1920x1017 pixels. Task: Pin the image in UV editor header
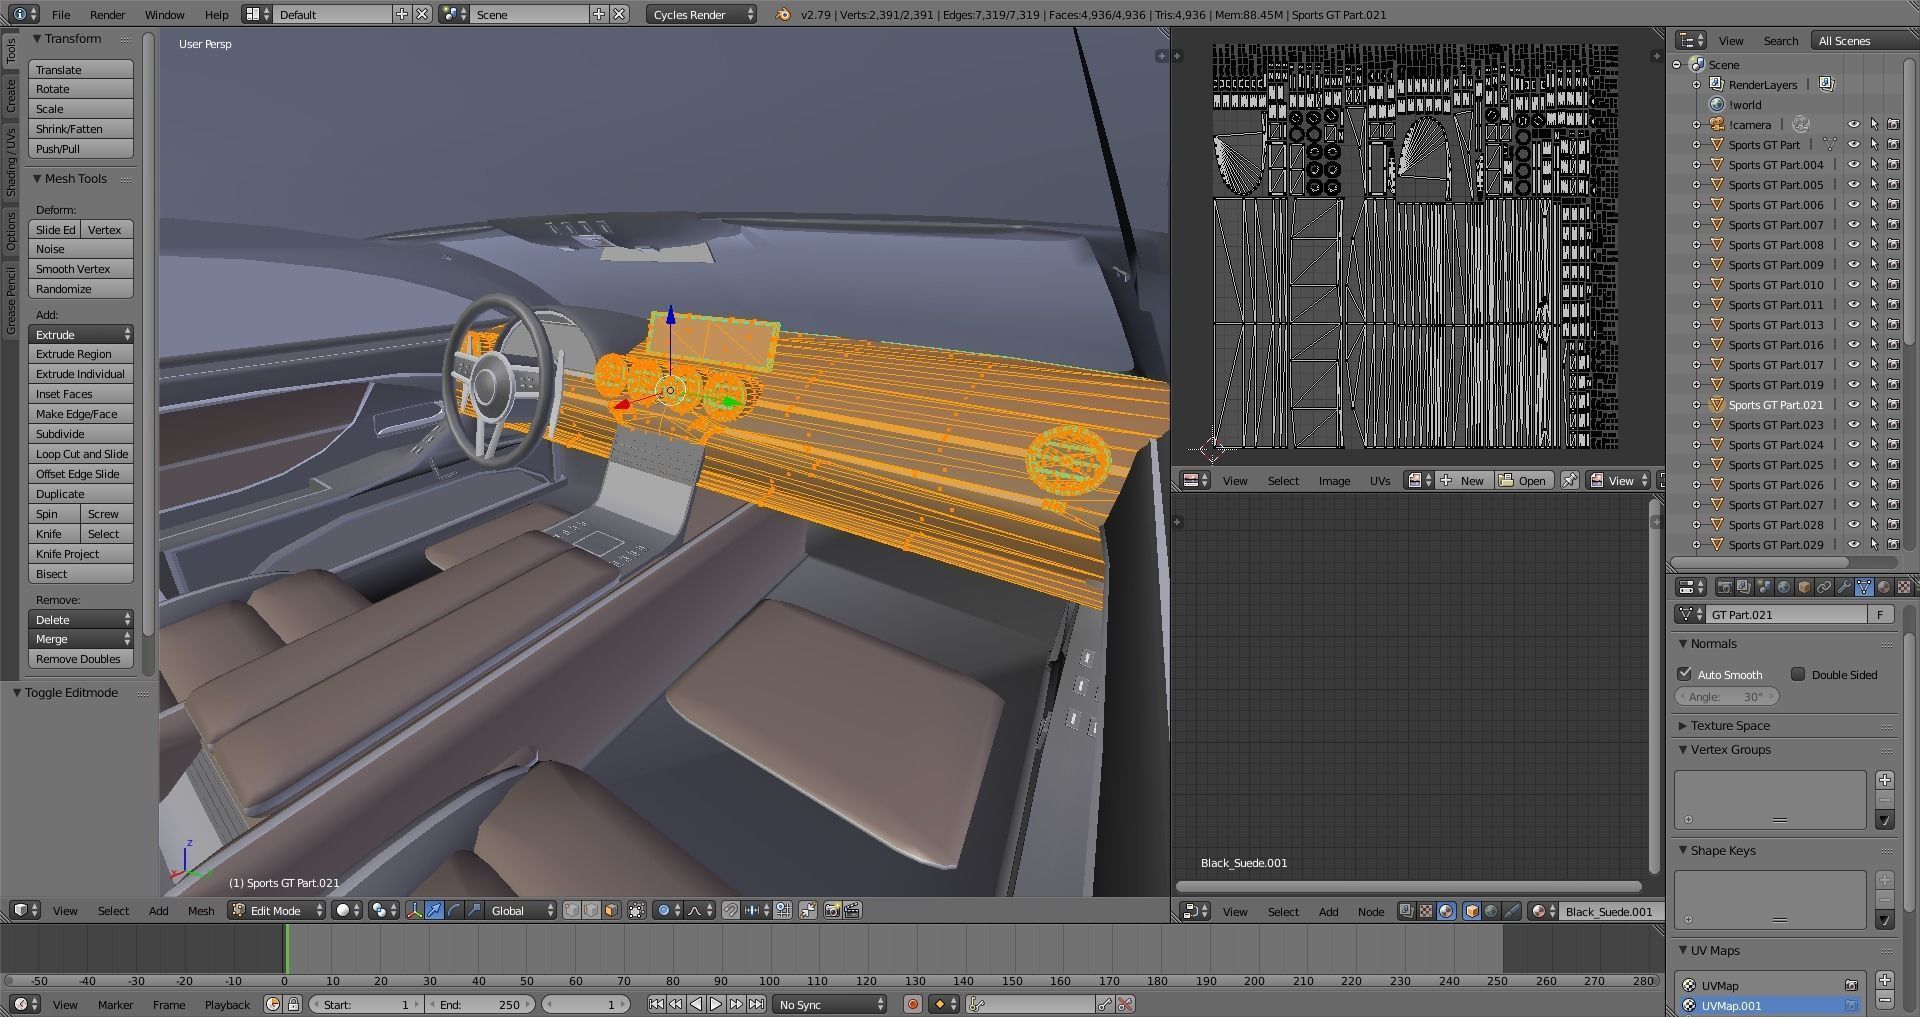[x=1570, y=480]
